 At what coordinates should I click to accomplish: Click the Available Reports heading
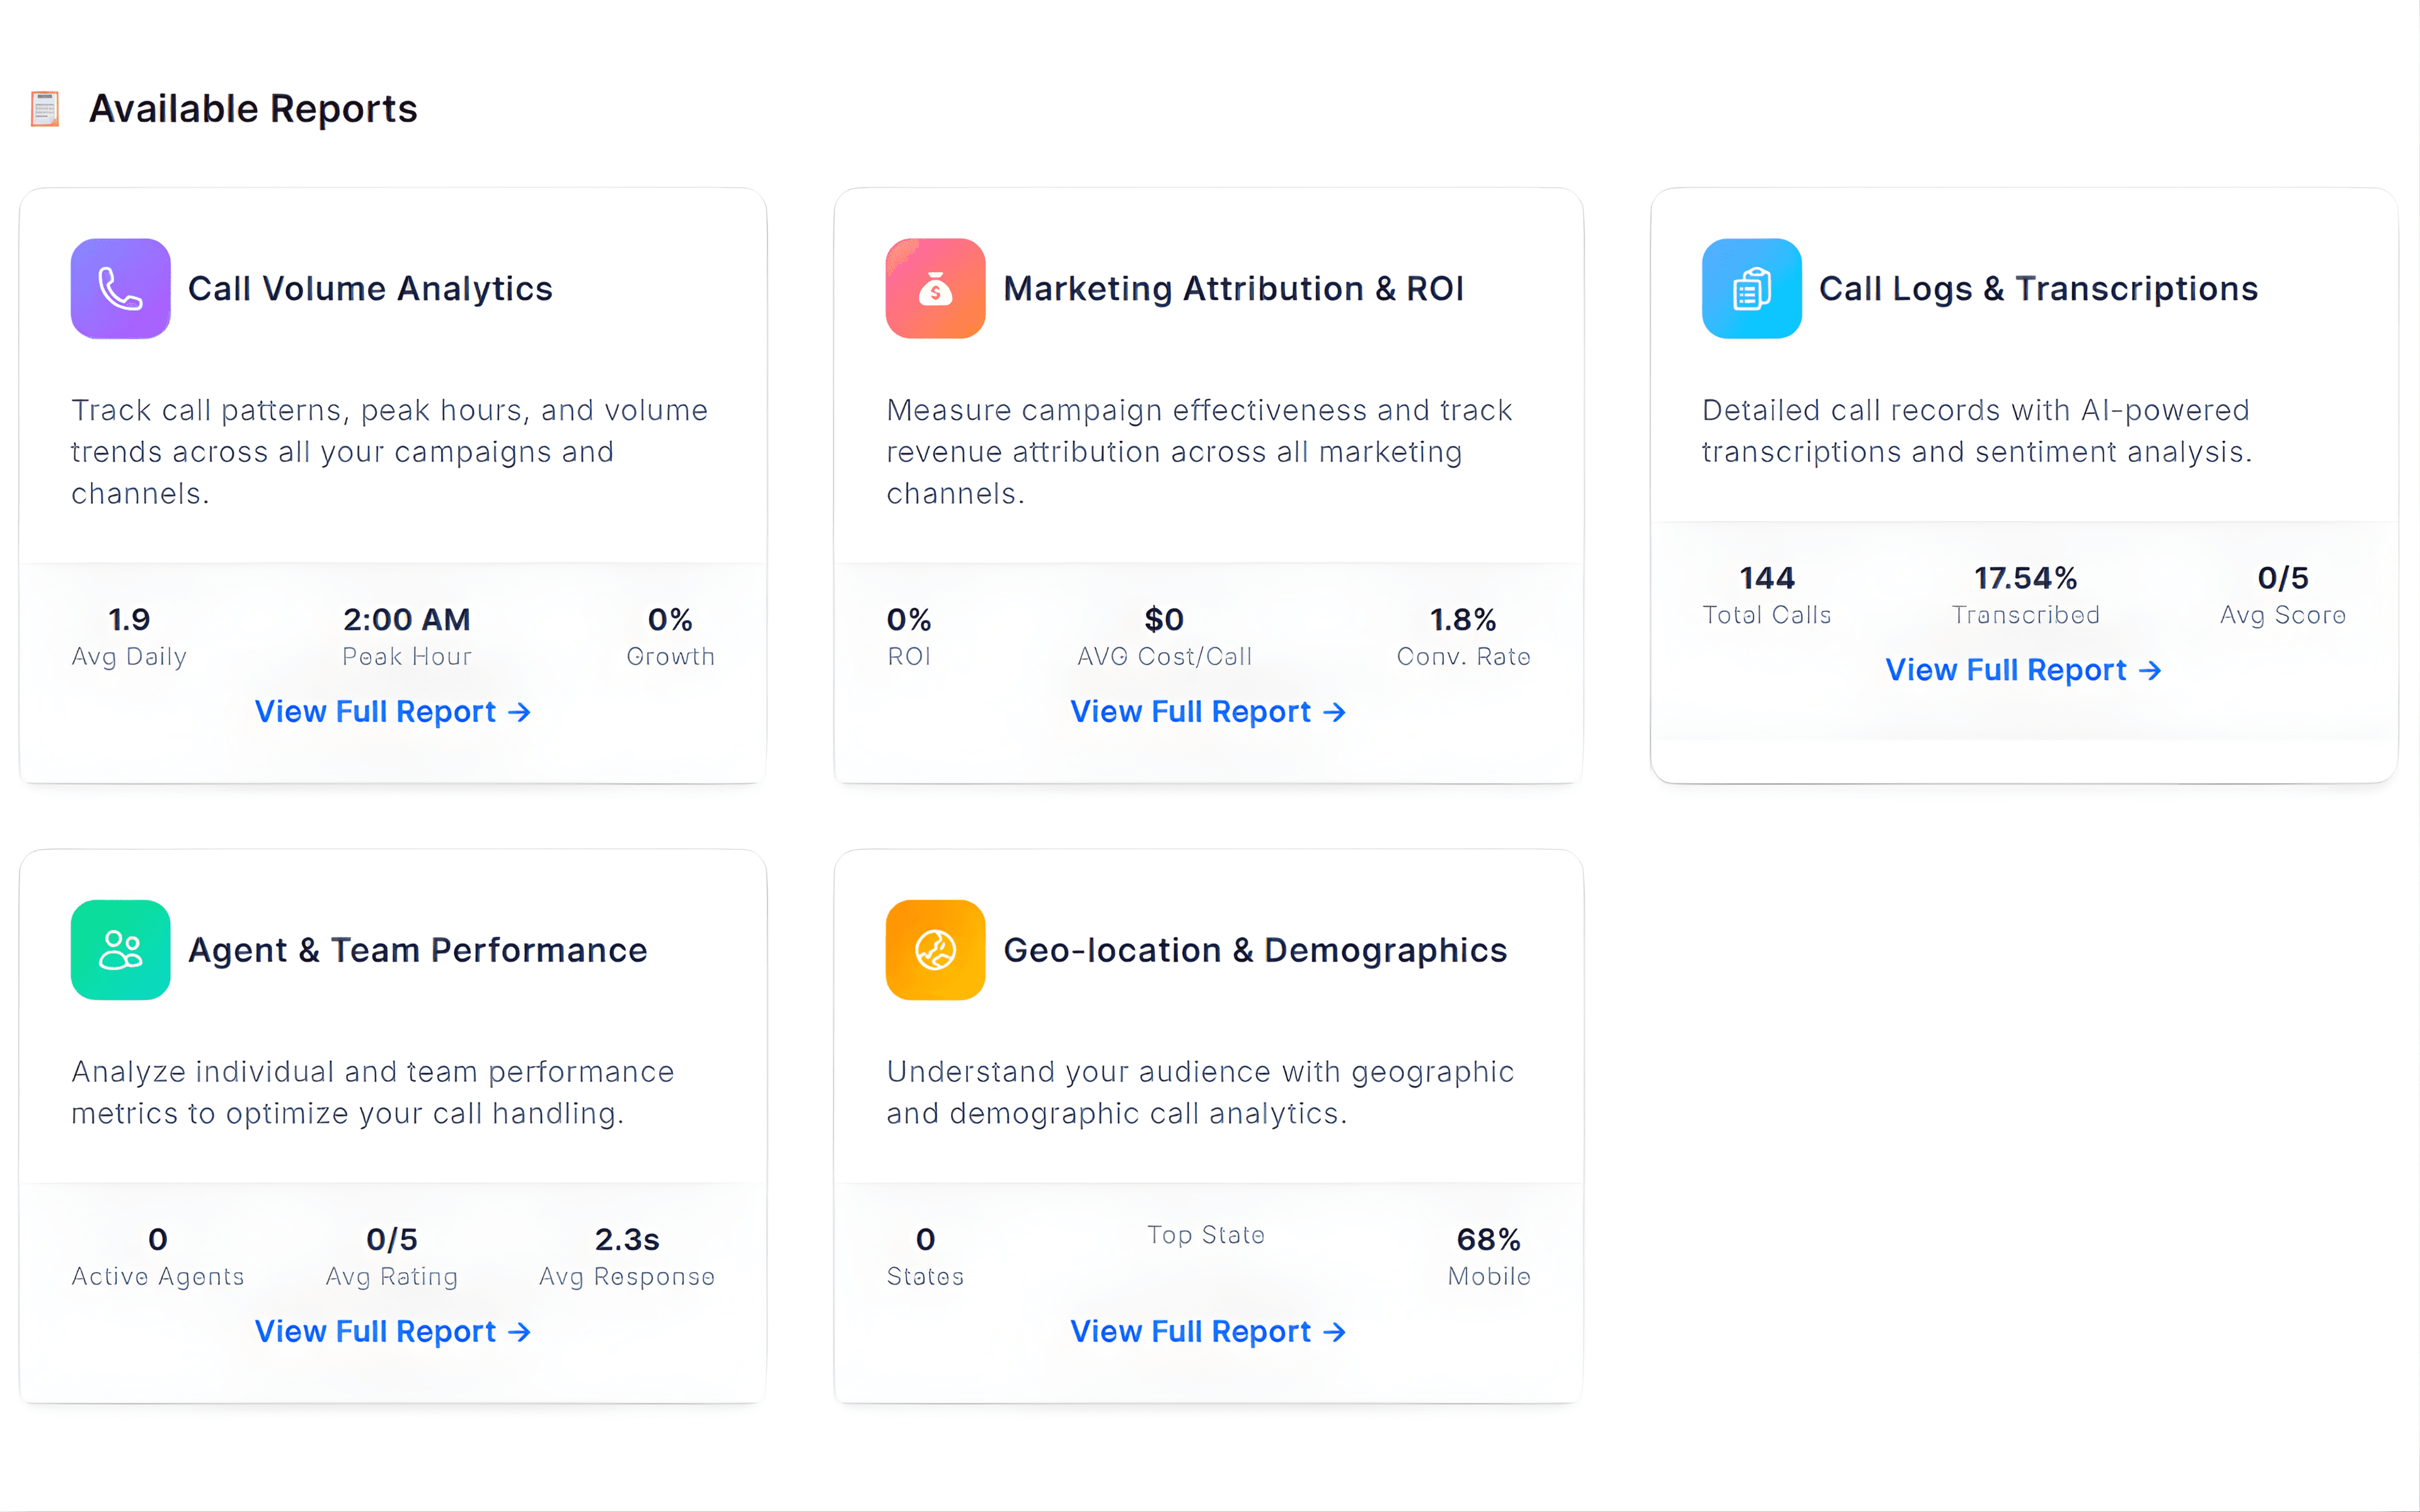point(253,109)
